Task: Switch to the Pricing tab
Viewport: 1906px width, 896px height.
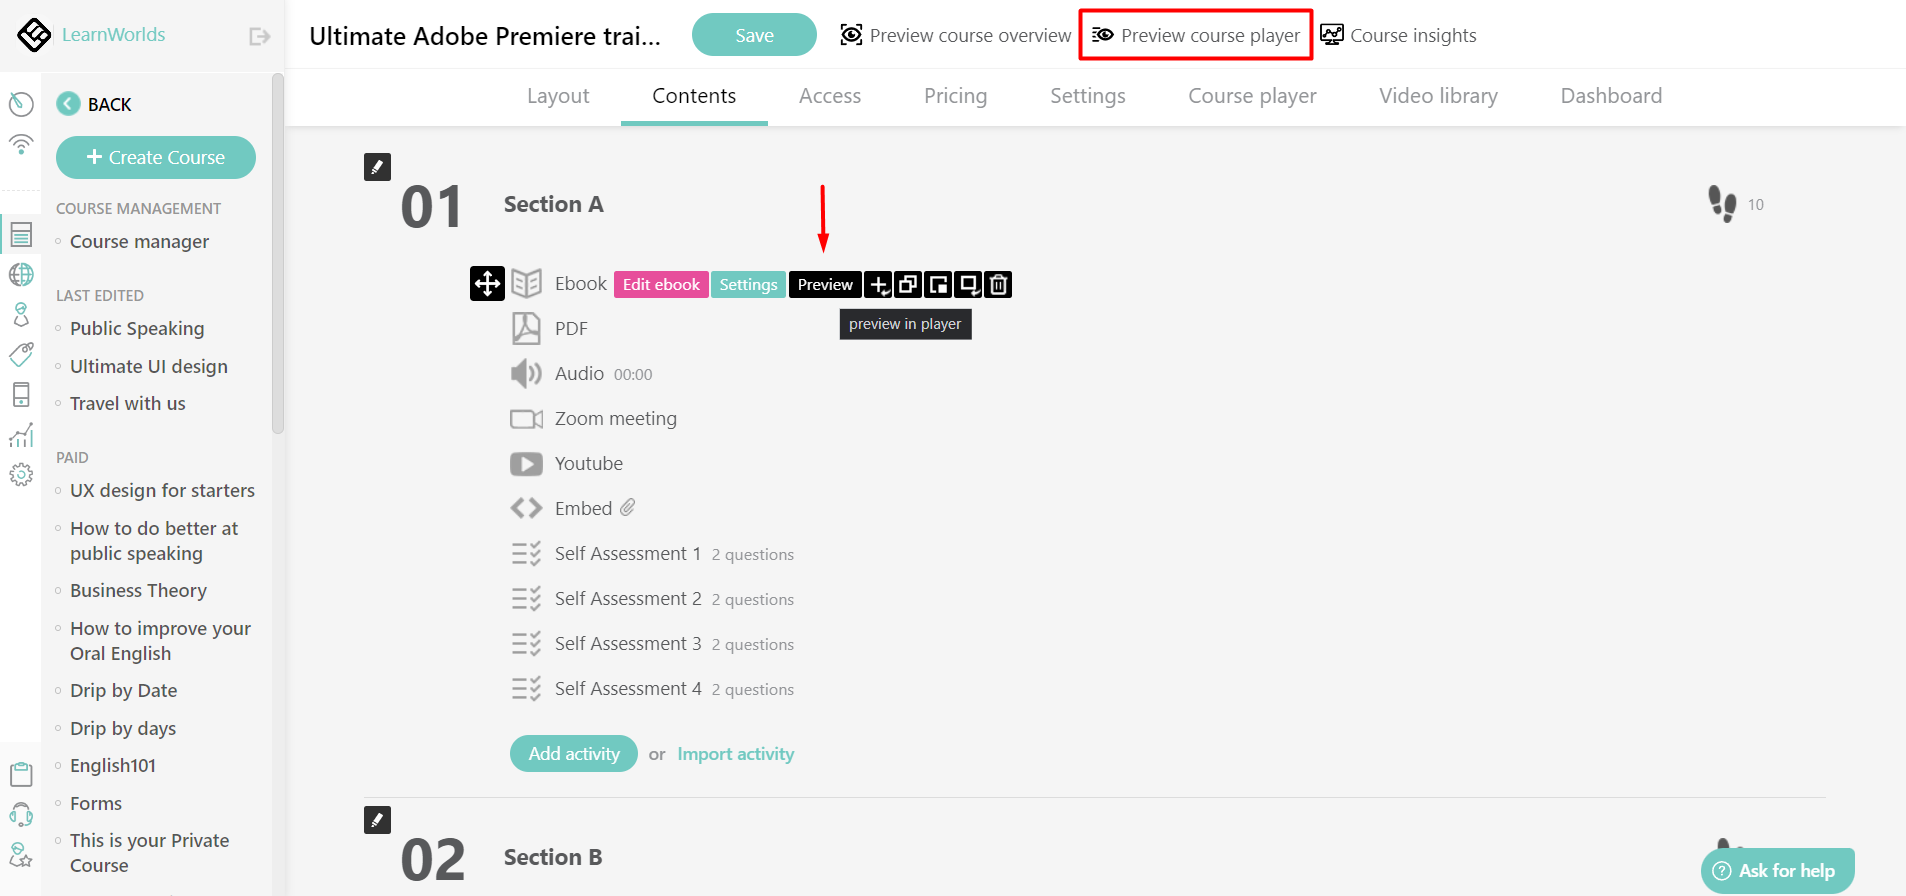Action: pos(955,96)
